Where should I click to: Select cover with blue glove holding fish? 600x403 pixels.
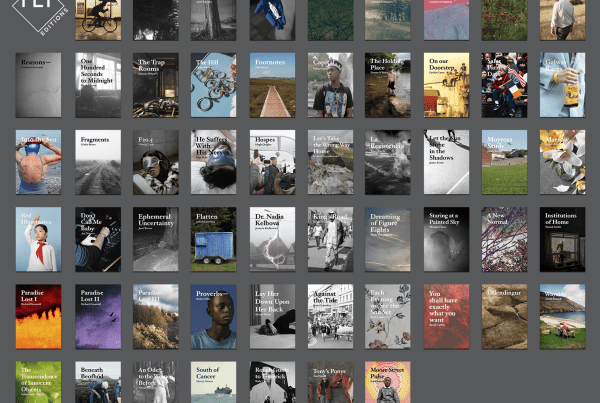272,20
